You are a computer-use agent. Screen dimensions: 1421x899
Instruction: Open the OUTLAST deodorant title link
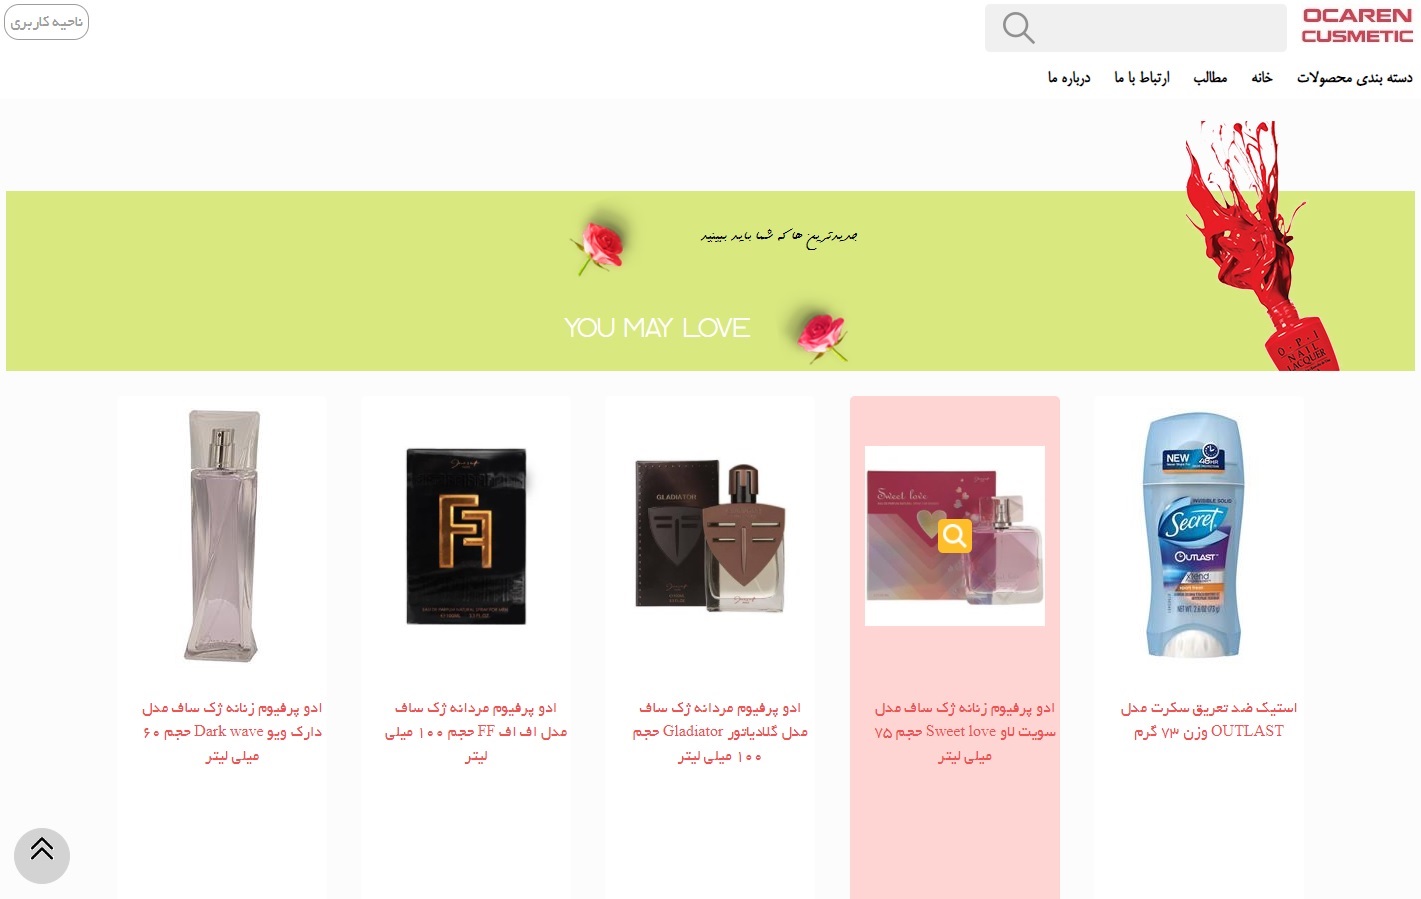click(1208, 719)
